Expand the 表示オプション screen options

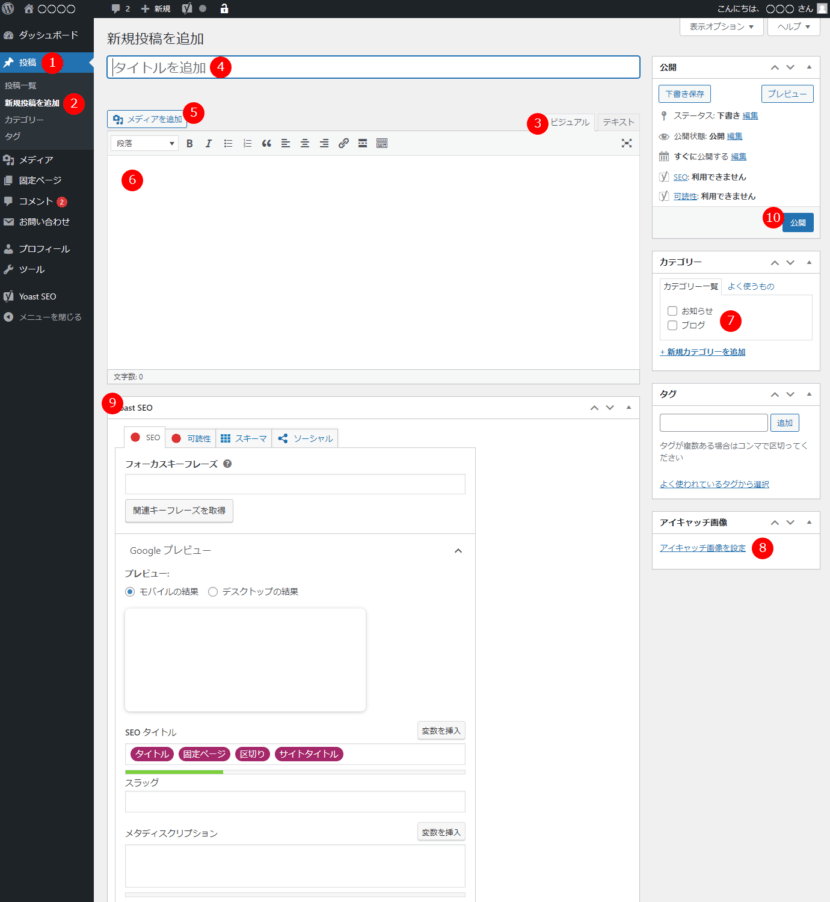(720, 27)
